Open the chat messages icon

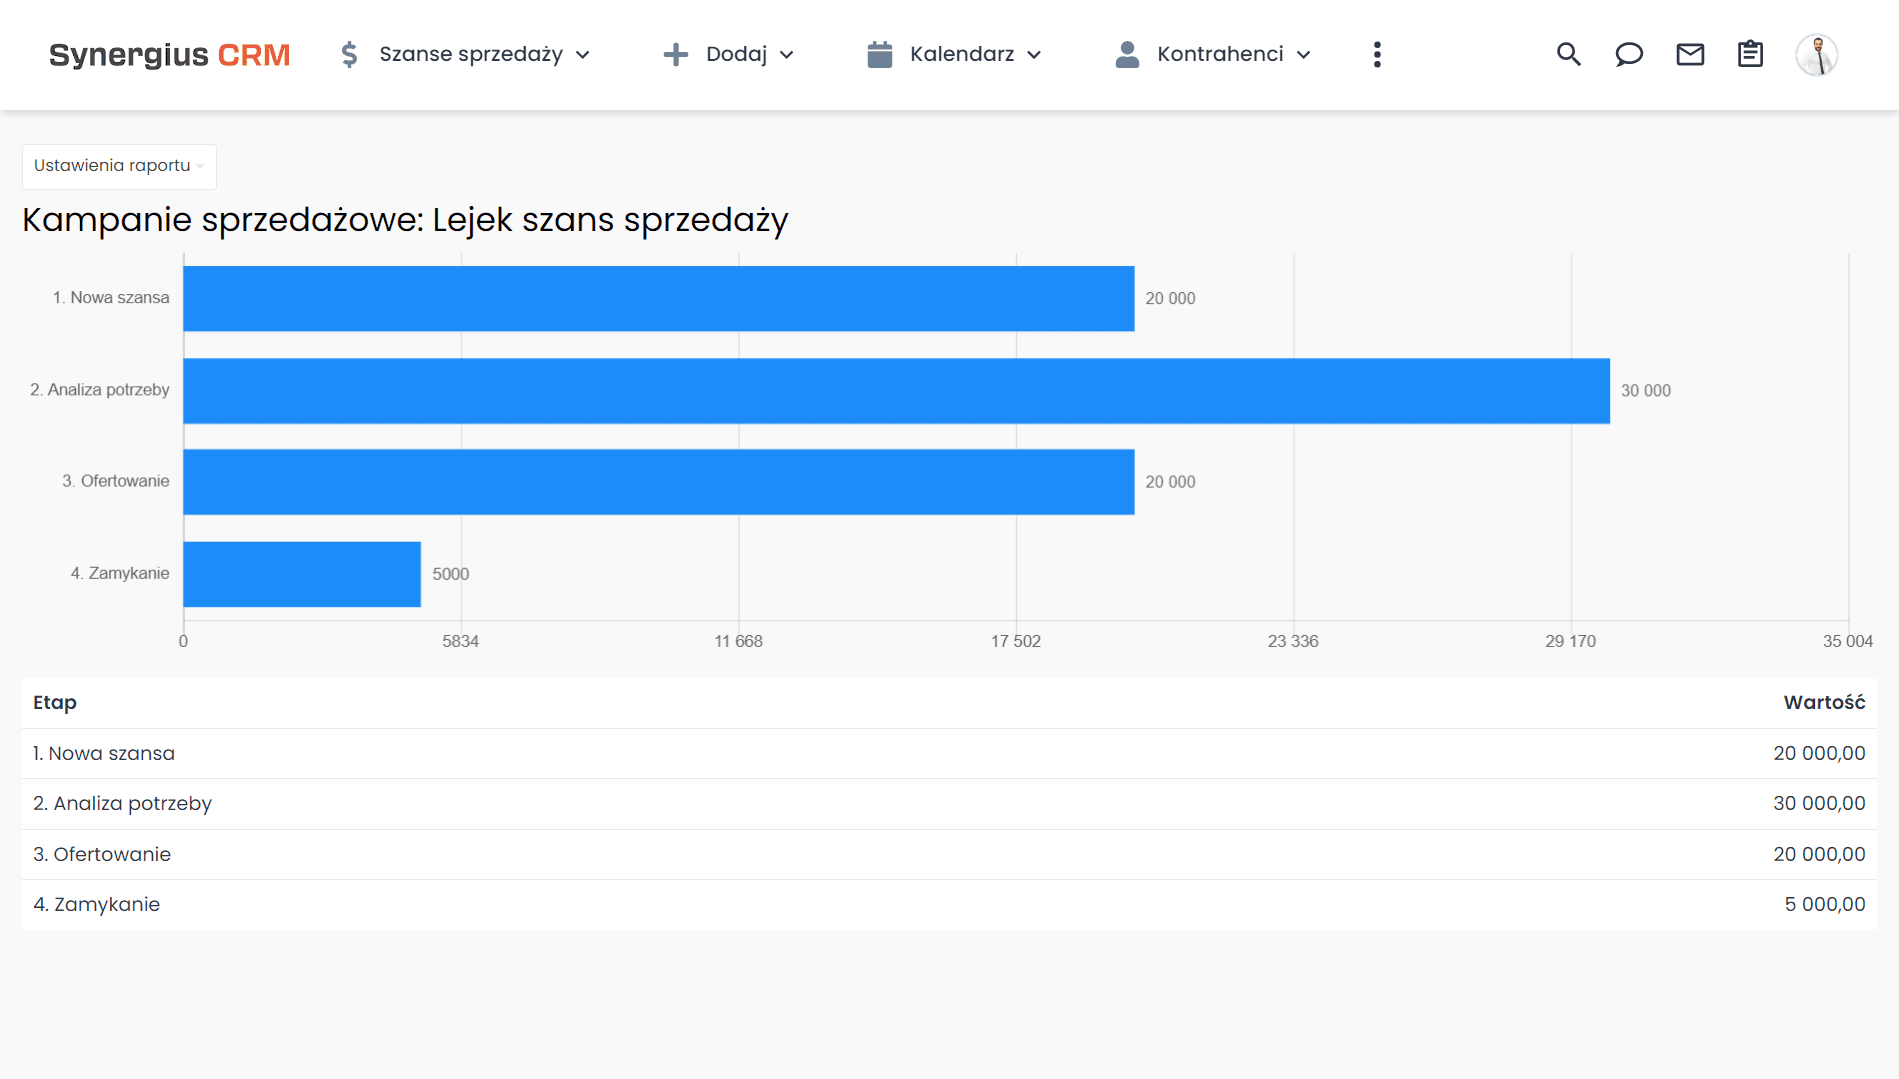click(x=1629, y=55)
